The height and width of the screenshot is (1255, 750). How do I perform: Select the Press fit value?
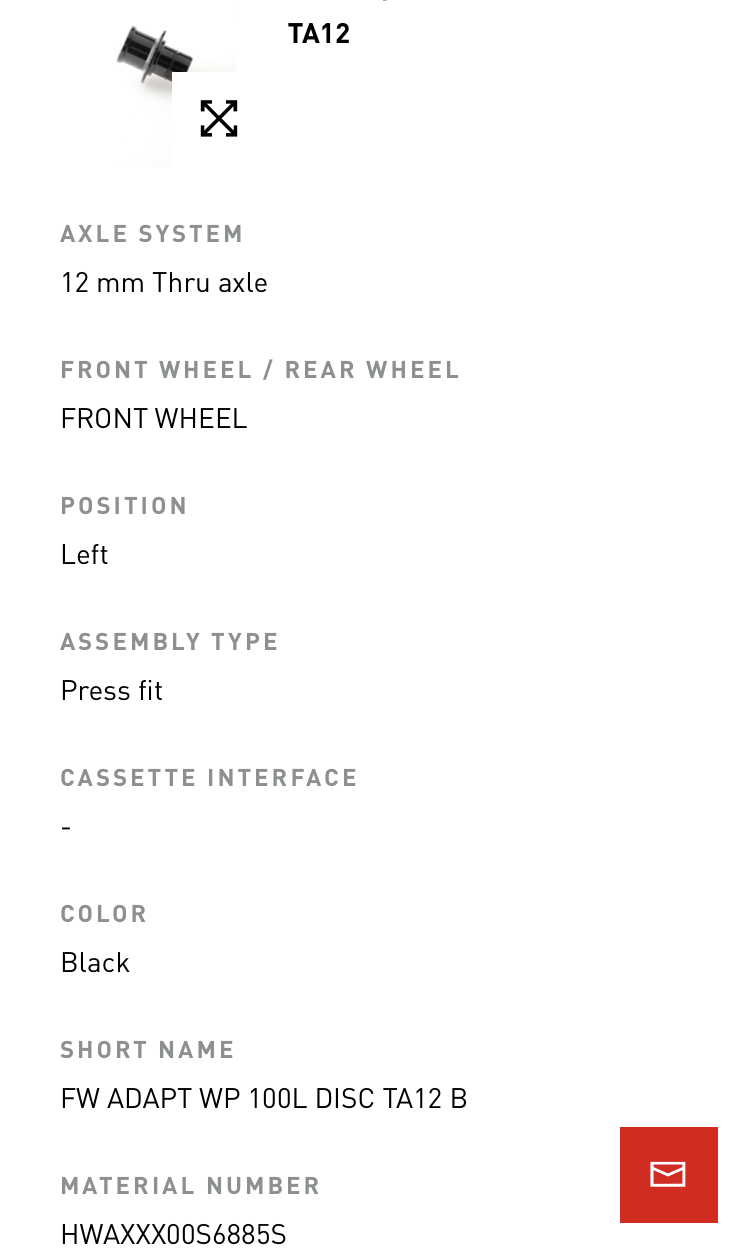(111, 691)
